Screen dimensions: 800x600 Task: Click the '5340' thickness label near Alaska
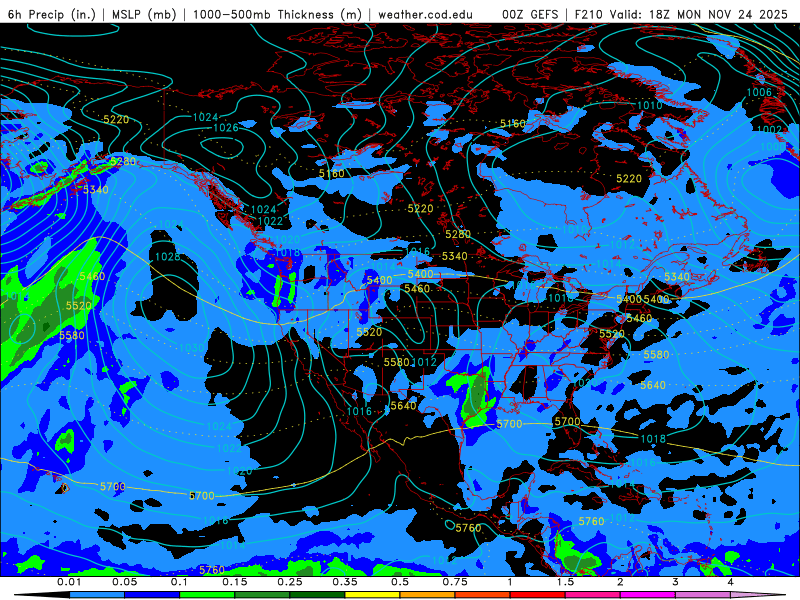(x=96, y=190)
